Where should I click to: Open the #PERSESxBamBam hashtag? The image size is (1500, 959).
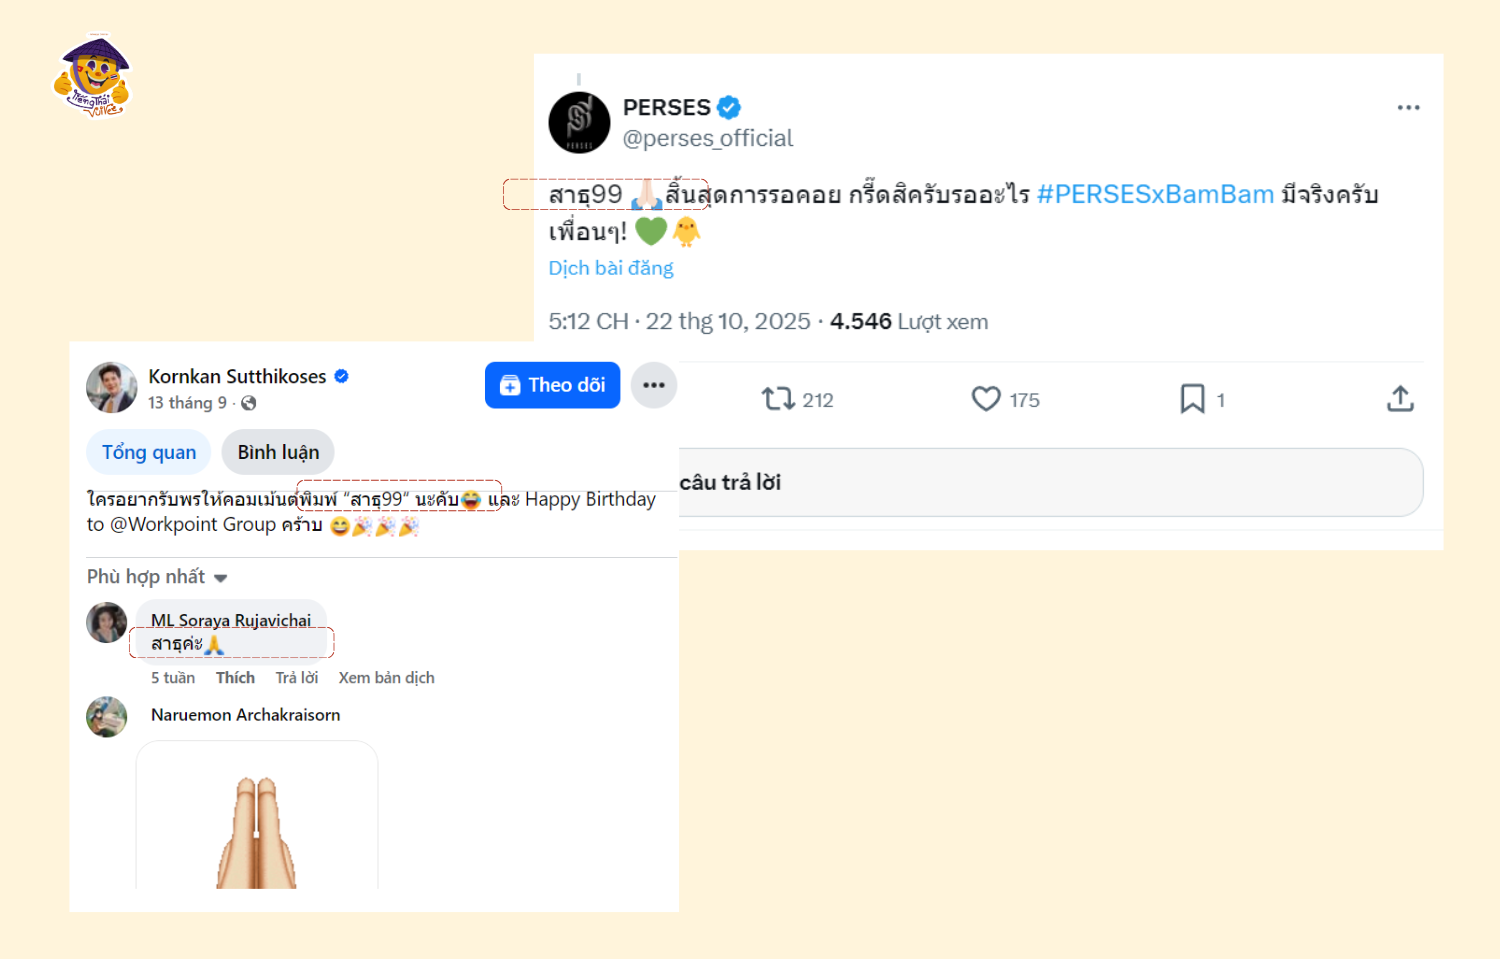1155,194
